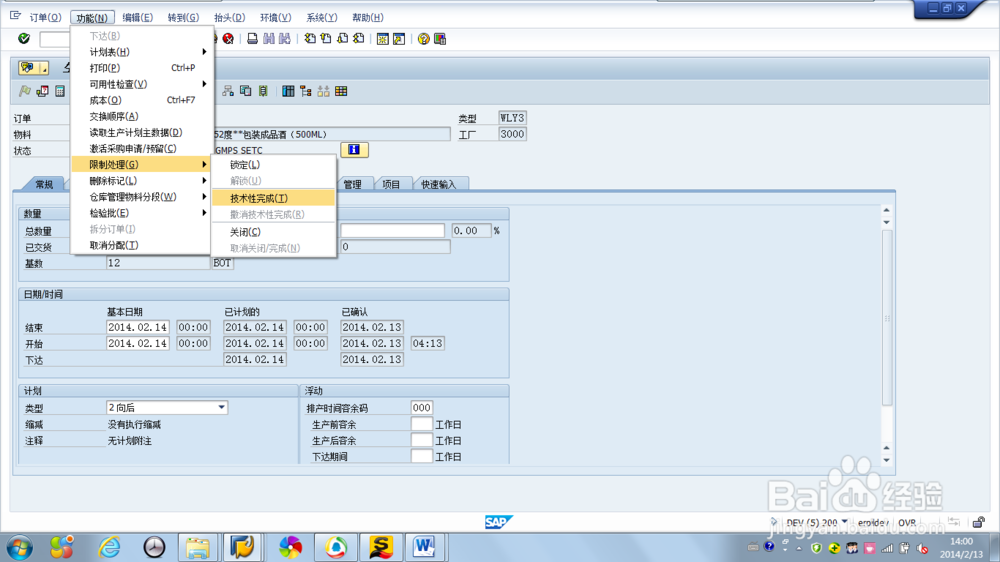Click the 排产时间容余码 field showing 000
The image size is (1000, 562).
(x=422, y=408)
